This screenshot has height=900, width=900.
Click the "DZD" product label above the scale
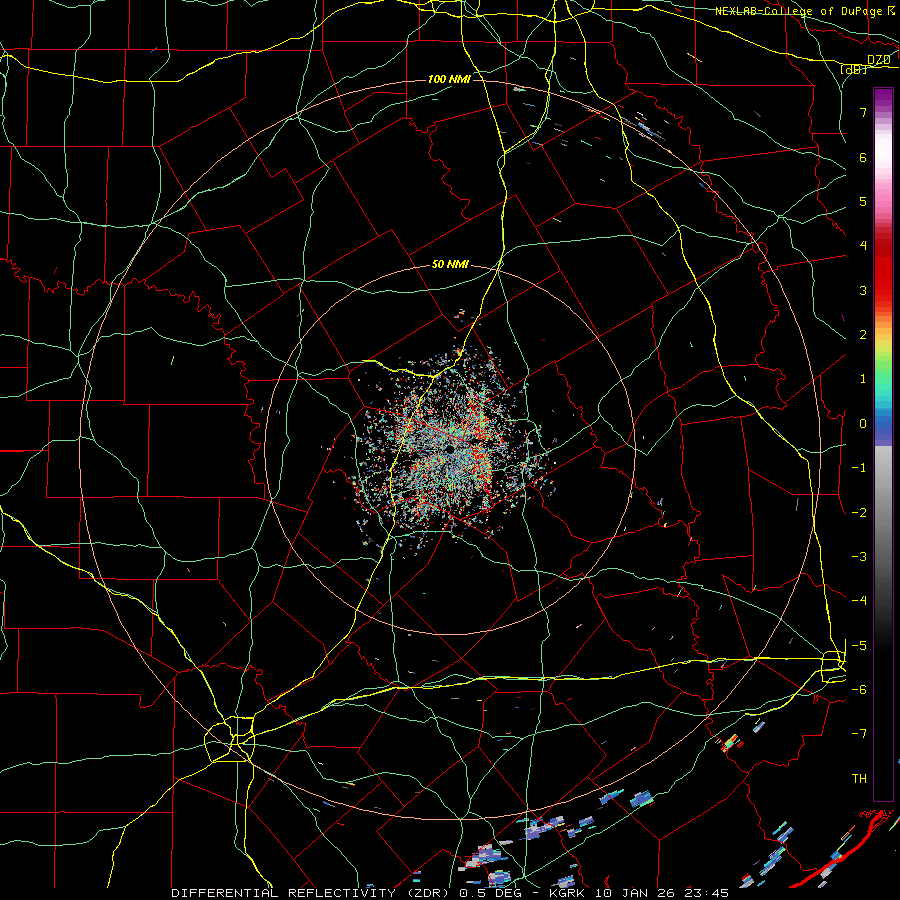[x=879, y=60]
